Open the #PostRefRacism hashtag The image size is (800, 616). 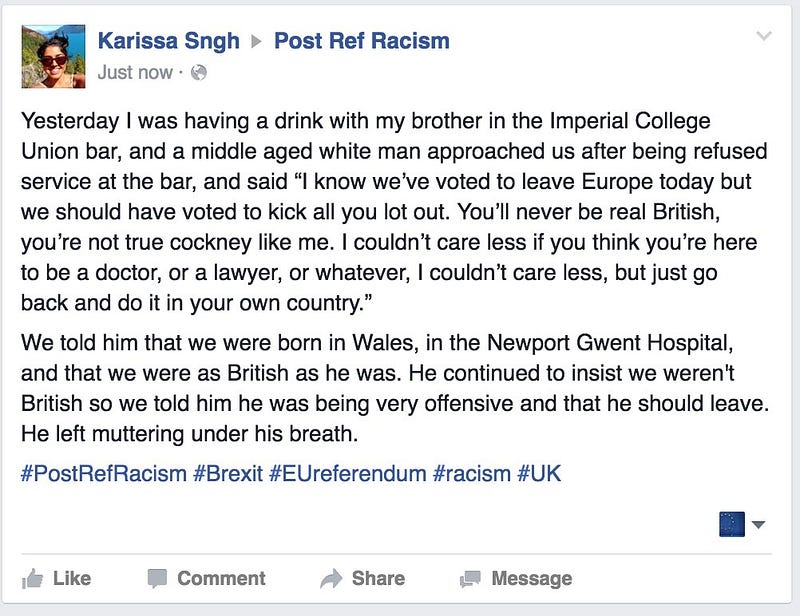[x=103, y=473]
